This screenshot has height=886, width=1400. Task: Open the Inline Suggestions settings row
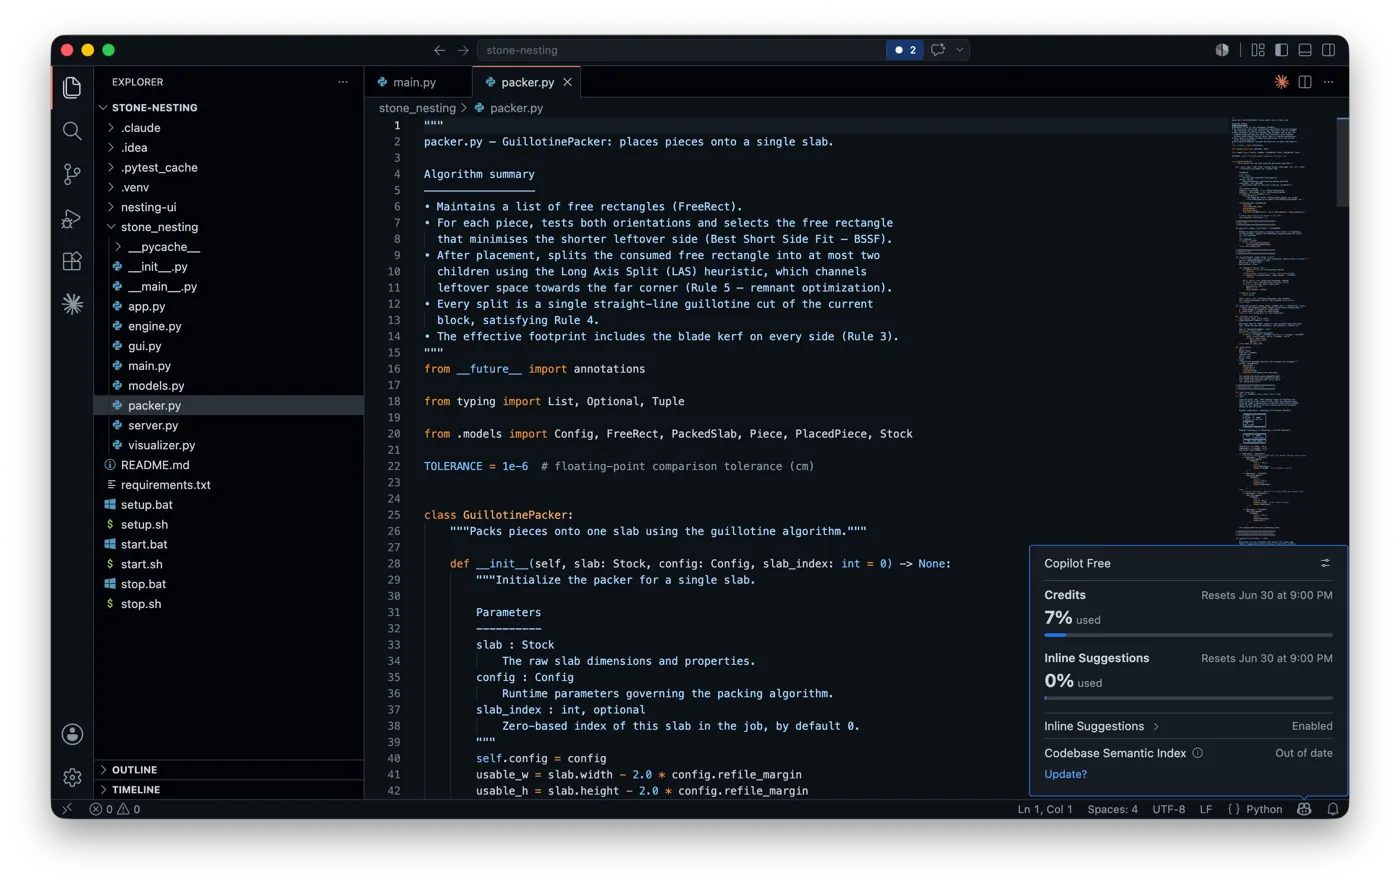click(x=1188, y=726)
